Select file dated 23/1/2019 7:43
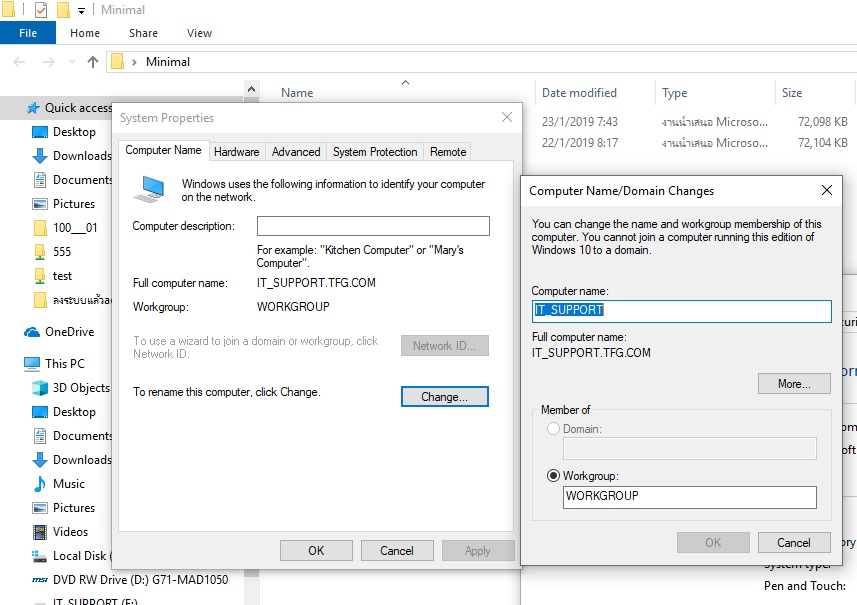 coord(694,122)
